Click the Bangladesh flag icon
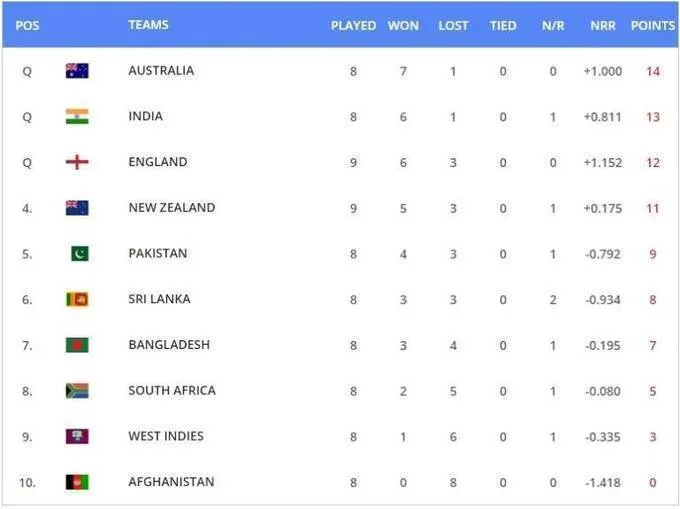680x509 pixels. [x=77, y=345]
